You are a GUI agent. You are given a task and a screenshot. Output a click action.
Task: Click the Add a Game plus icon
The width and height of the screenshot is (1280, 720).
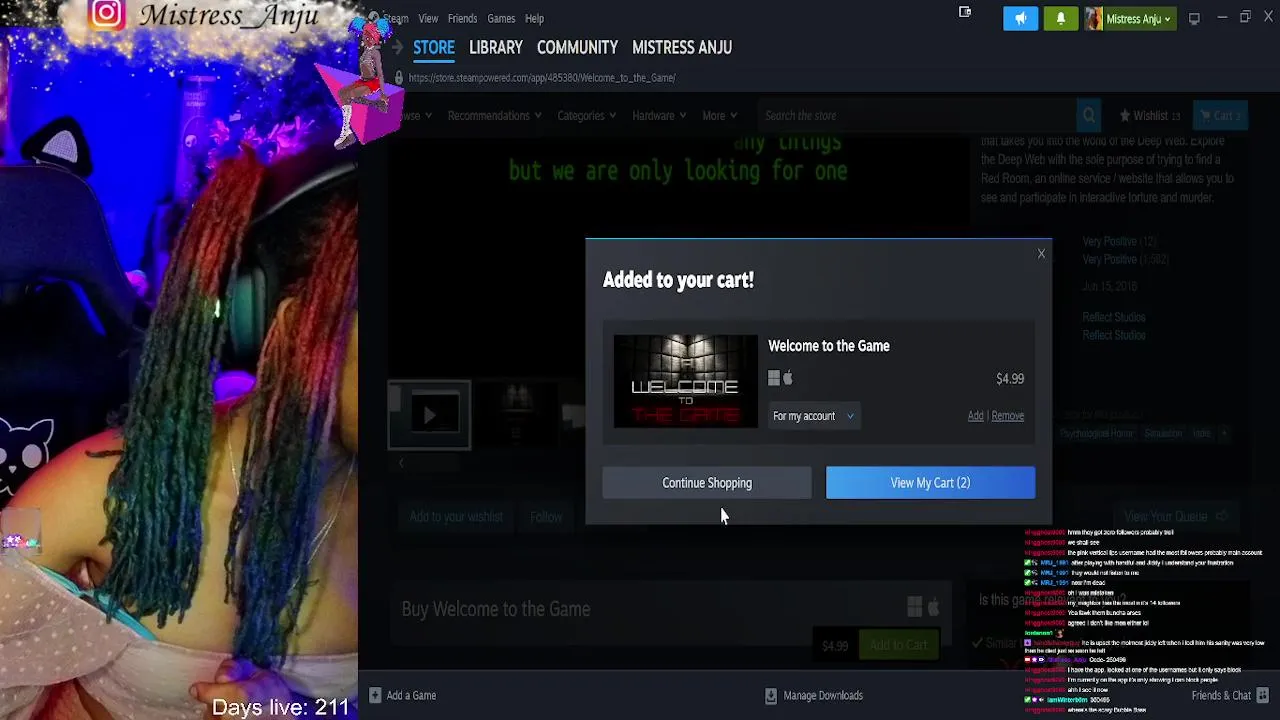pyautogui.click(x=375, y=695)
